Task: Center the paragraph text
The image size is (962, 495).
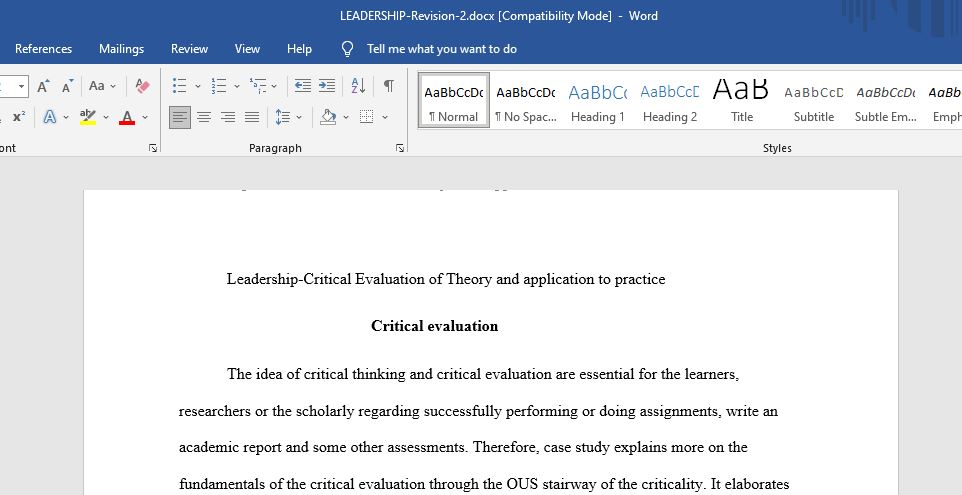Action: (204, 117)
